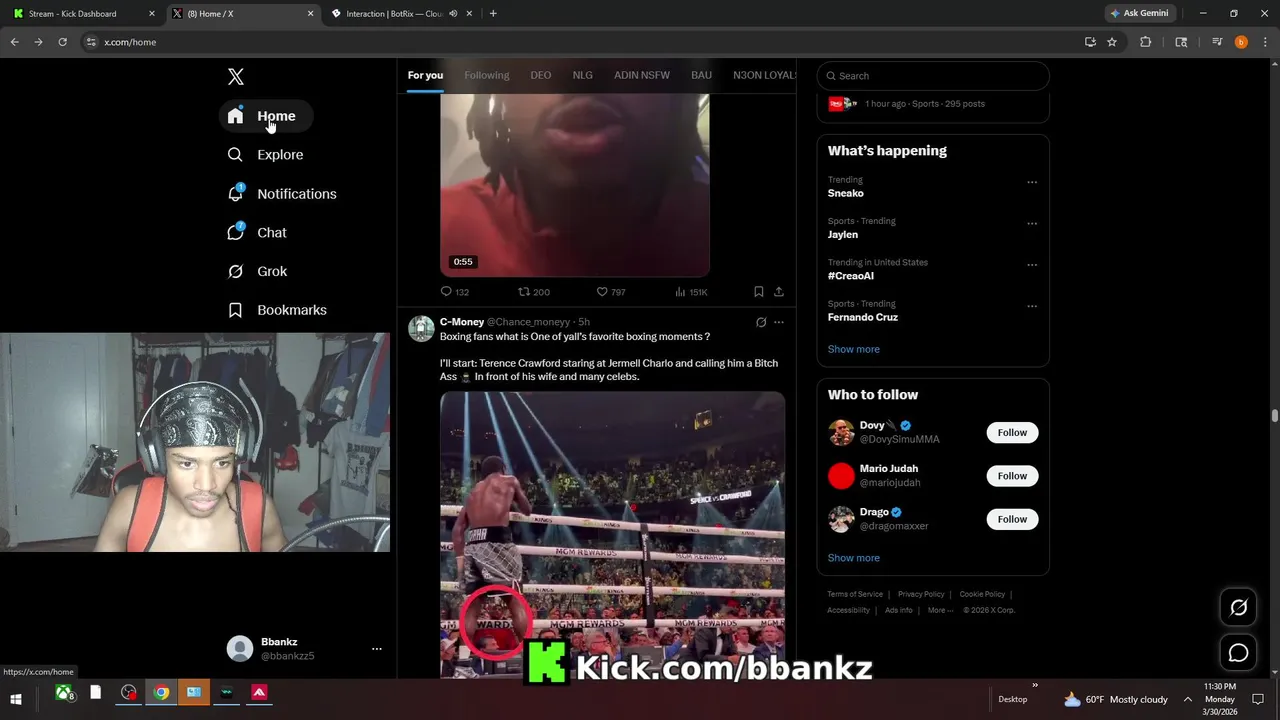Viewport: 1280px width, 720px height.
Task: Open floating Grok button at bottom right
Action: pyautogui.click(x=1238, y=607)
